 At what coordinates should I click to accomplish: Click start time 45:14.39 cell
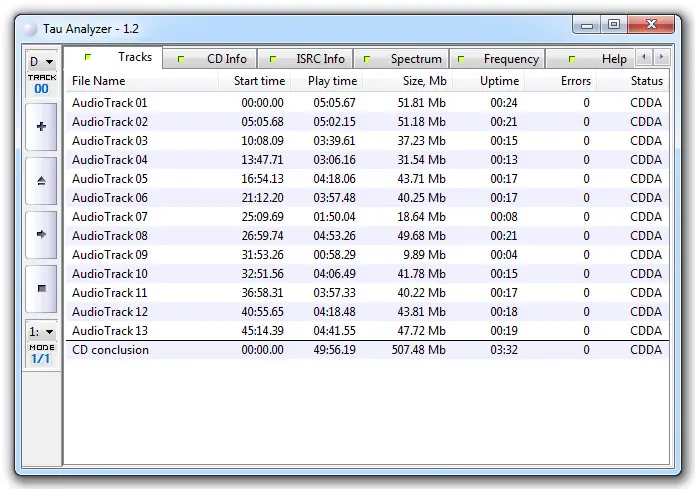coord(262,331)
